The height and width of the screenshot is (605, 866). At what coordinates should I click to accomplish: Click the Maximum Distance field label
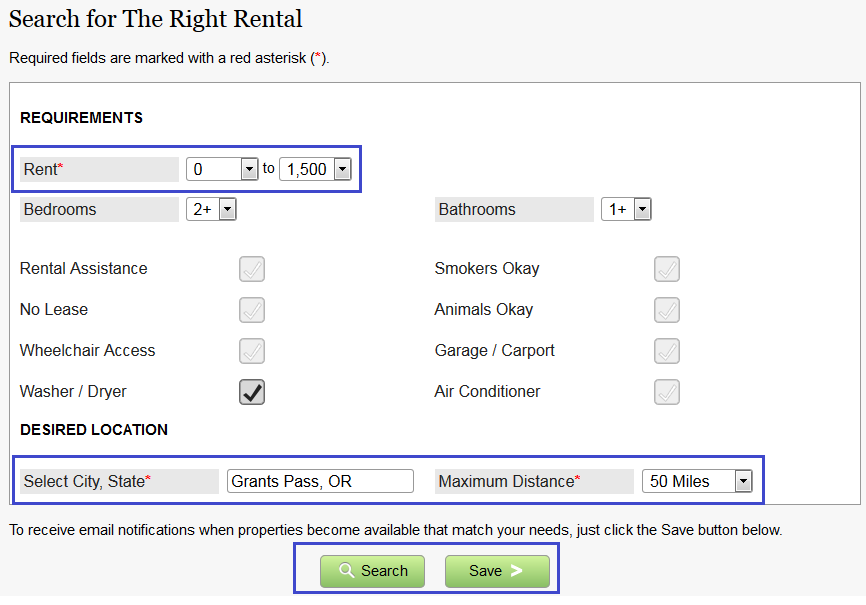pyautogui.click(x=509, y=481)
